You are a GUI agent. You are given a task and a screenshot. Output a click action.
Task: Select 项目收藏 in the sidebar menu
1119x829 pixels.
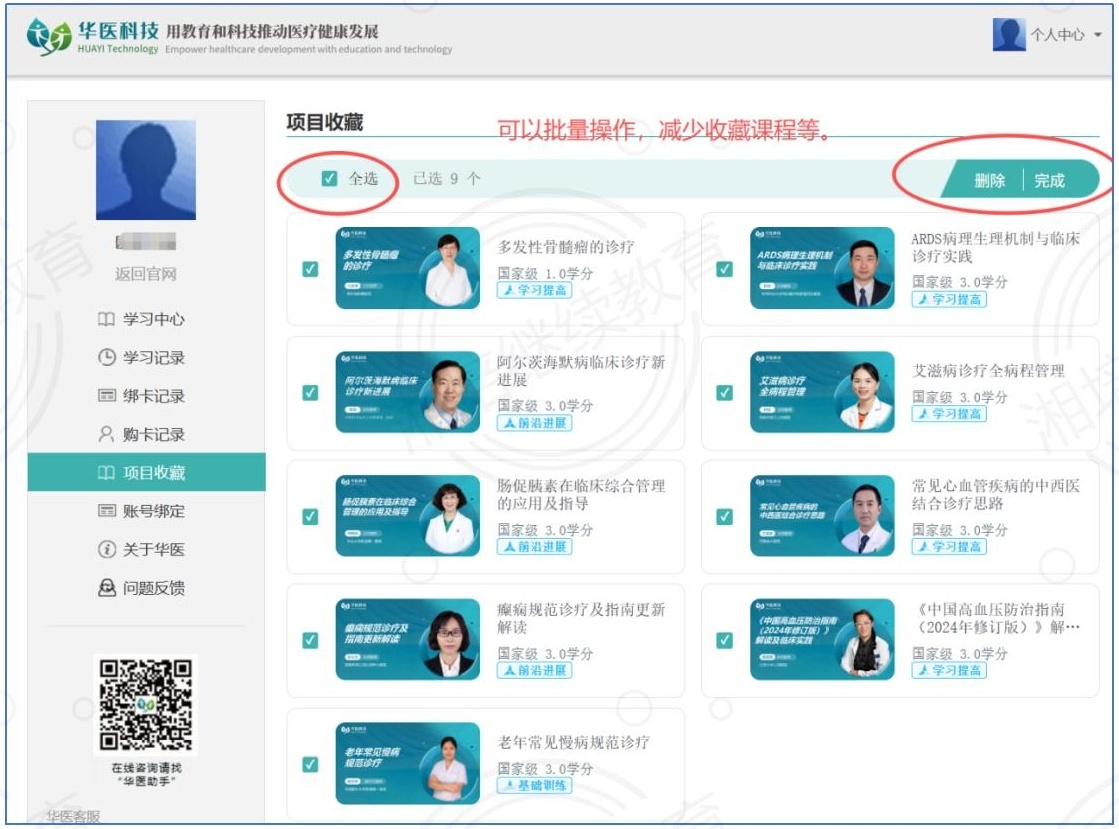(146, 473)
